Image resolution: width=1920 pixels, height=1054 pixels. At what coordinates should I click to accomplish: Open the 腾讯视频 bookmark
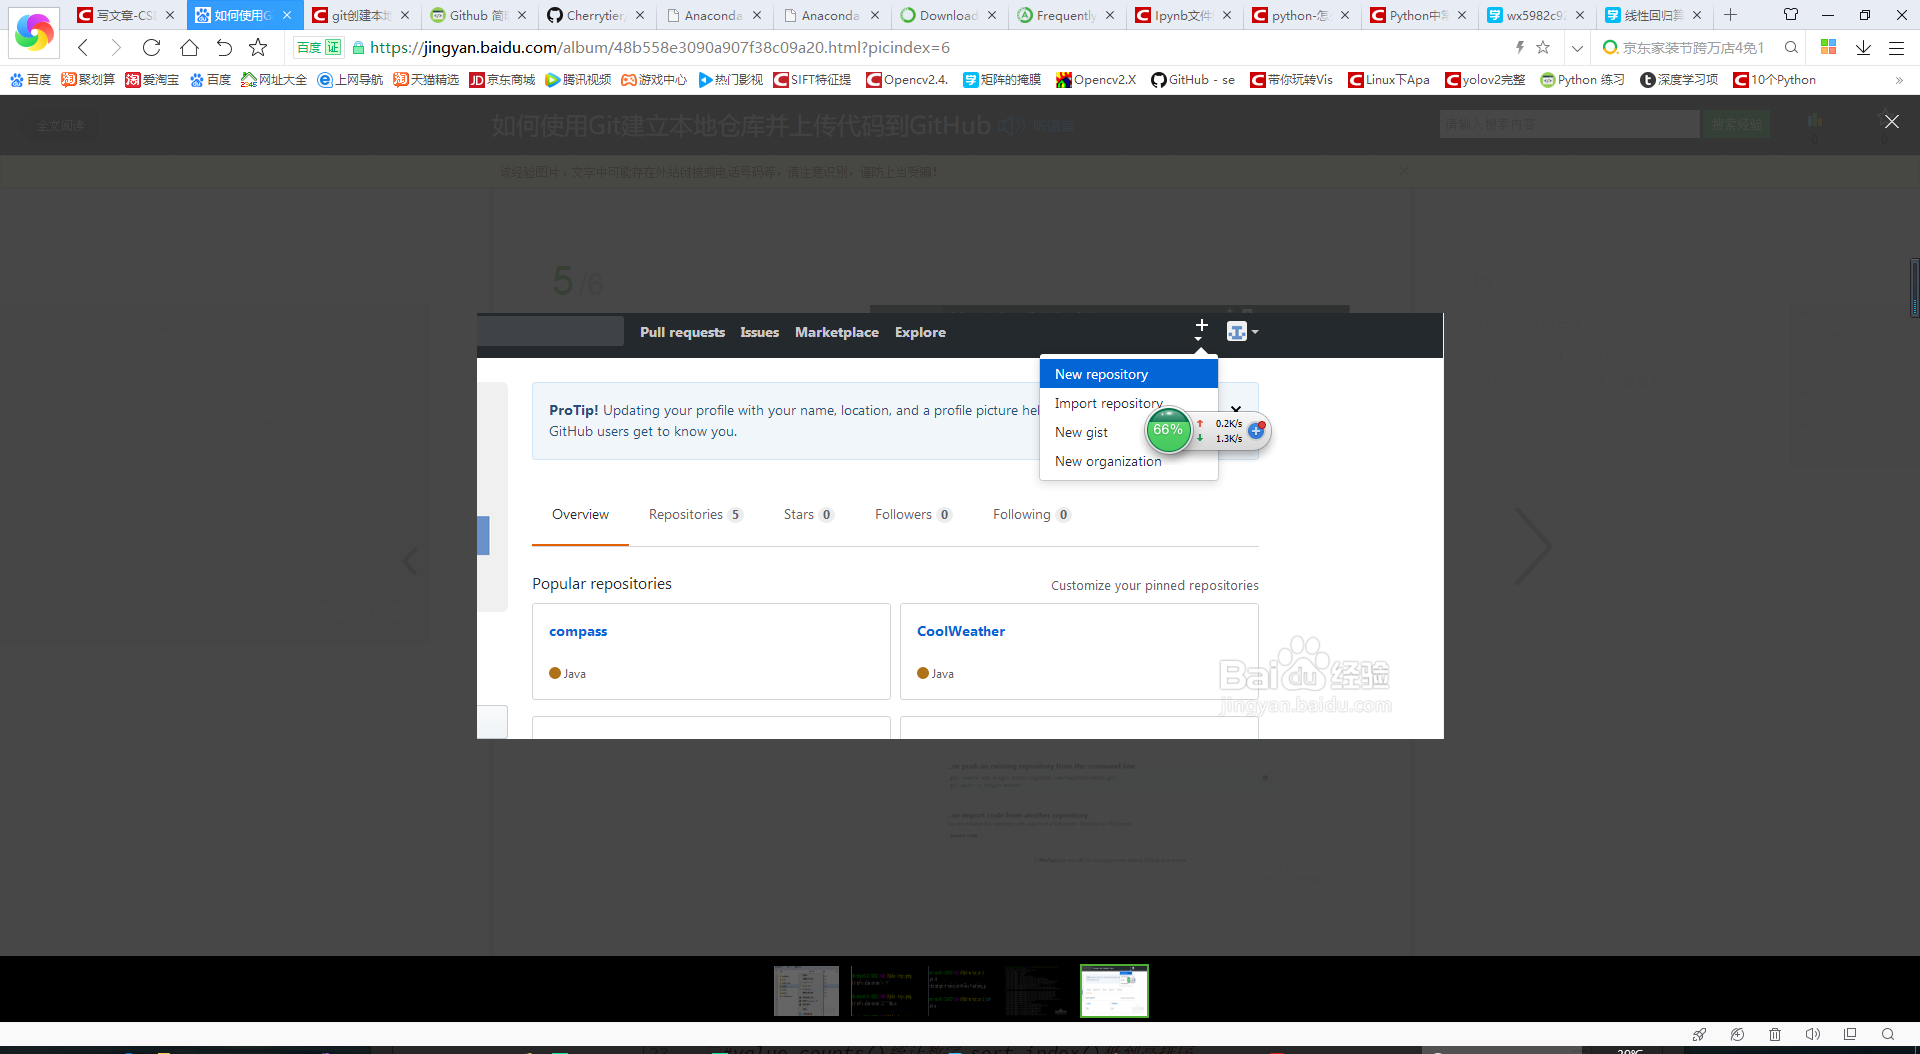578,80
